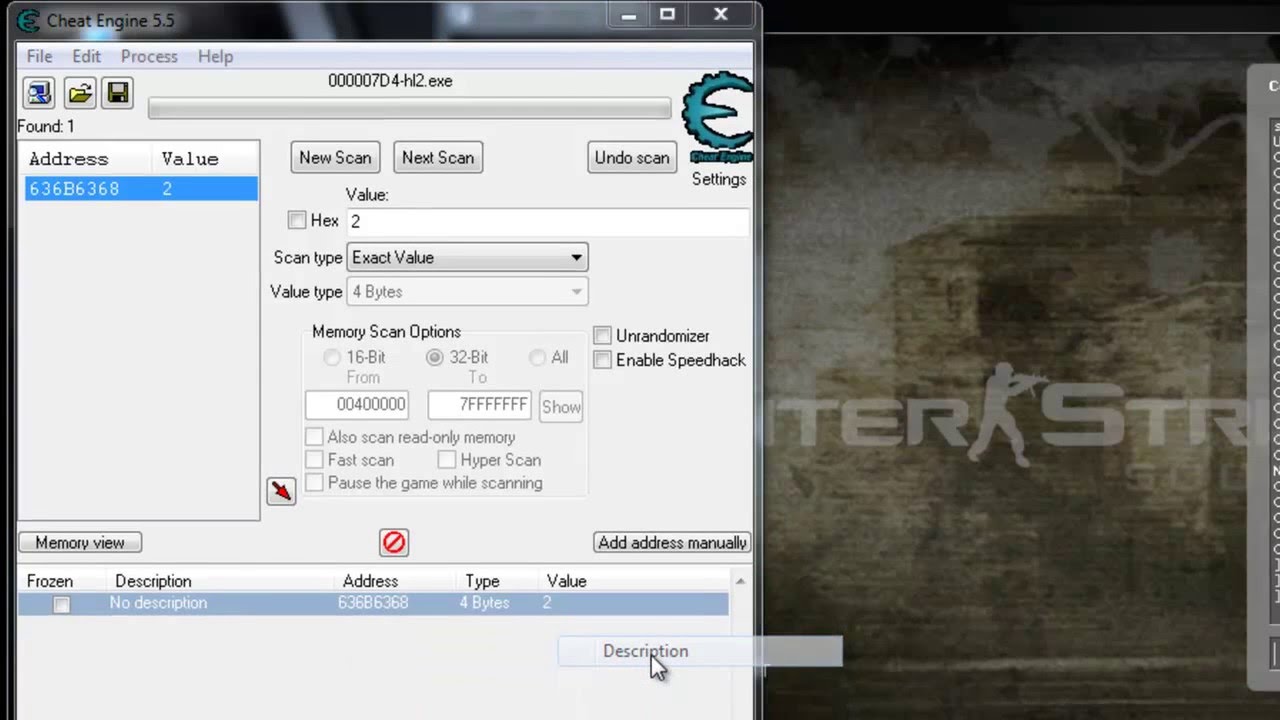
Task: Enable Speedhack checkbox
Action: coord(602,360)
